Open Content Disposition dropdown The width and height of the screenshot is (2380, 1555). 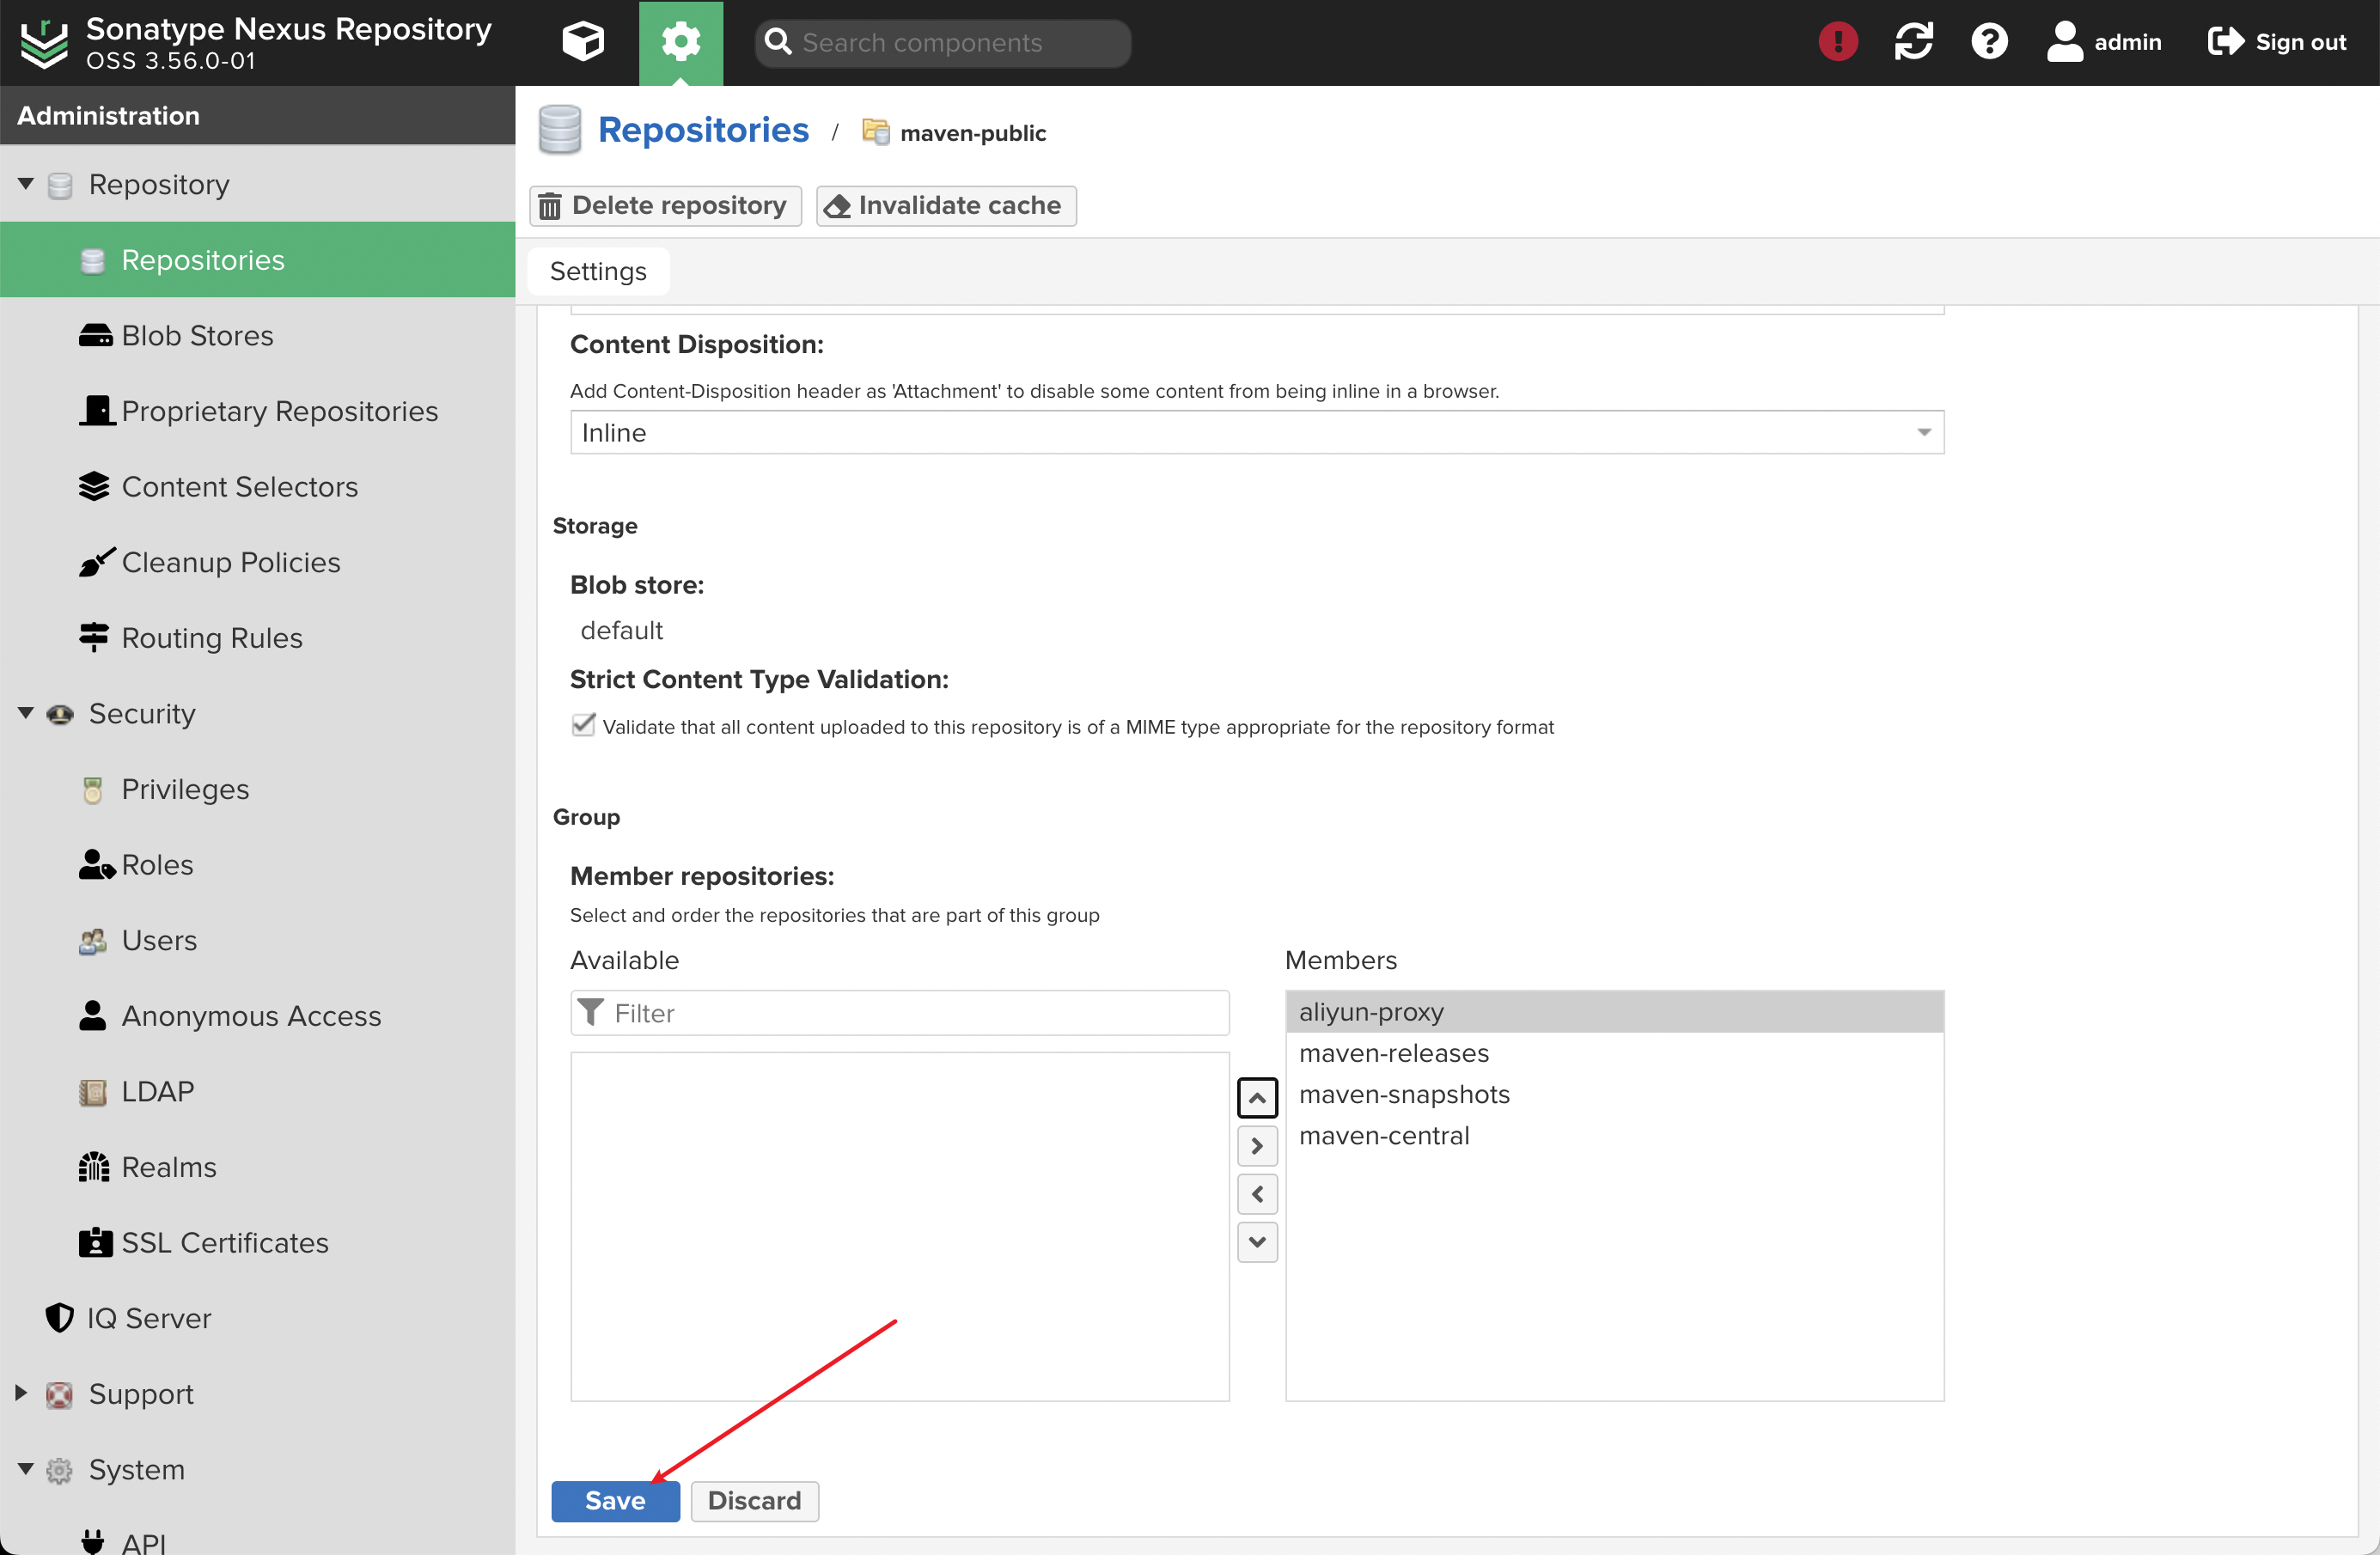[x=1257, y=432]
